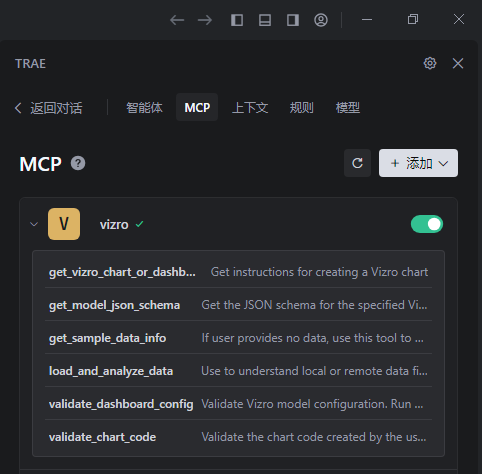Image resolution: width=482 pixels, height=474 pixels.
Task: Toggle the left sidebar layout icon
Action: 237,20
